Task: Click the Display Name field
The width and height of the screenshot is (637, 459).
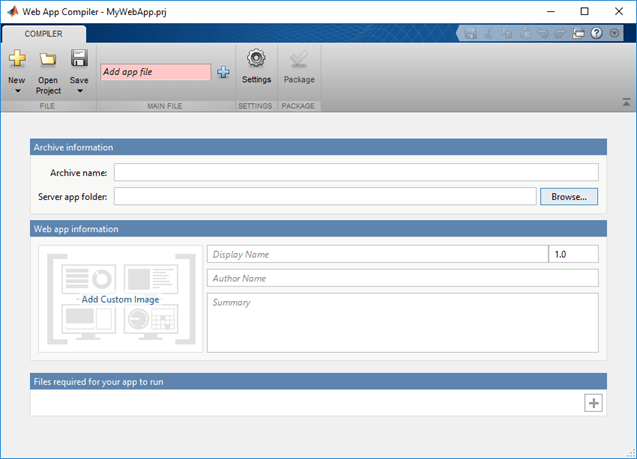Action: [377, 254]
